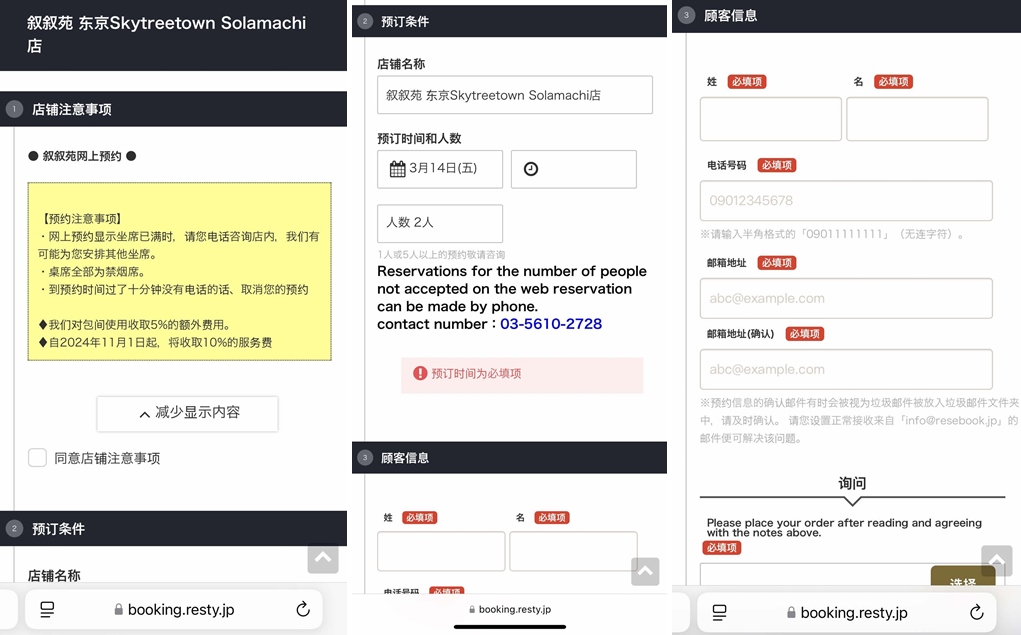
Task: Open the 3月14日(五) date picker
Action: [440, 169]
